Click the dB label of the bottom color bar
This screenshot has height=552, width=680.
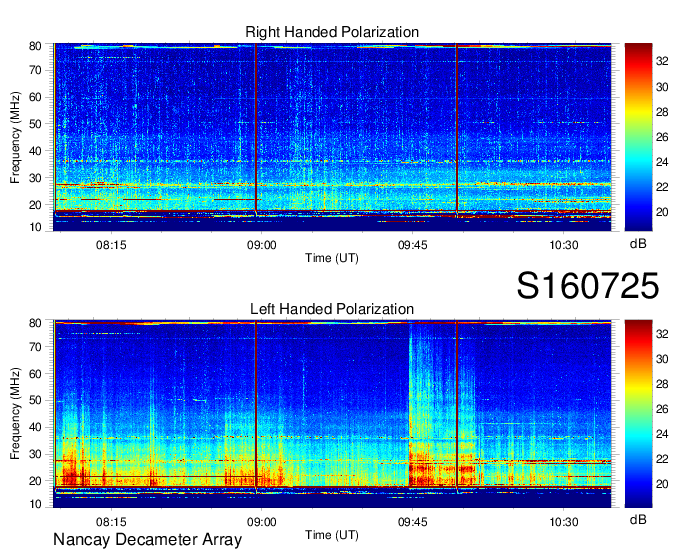point(638,520)
